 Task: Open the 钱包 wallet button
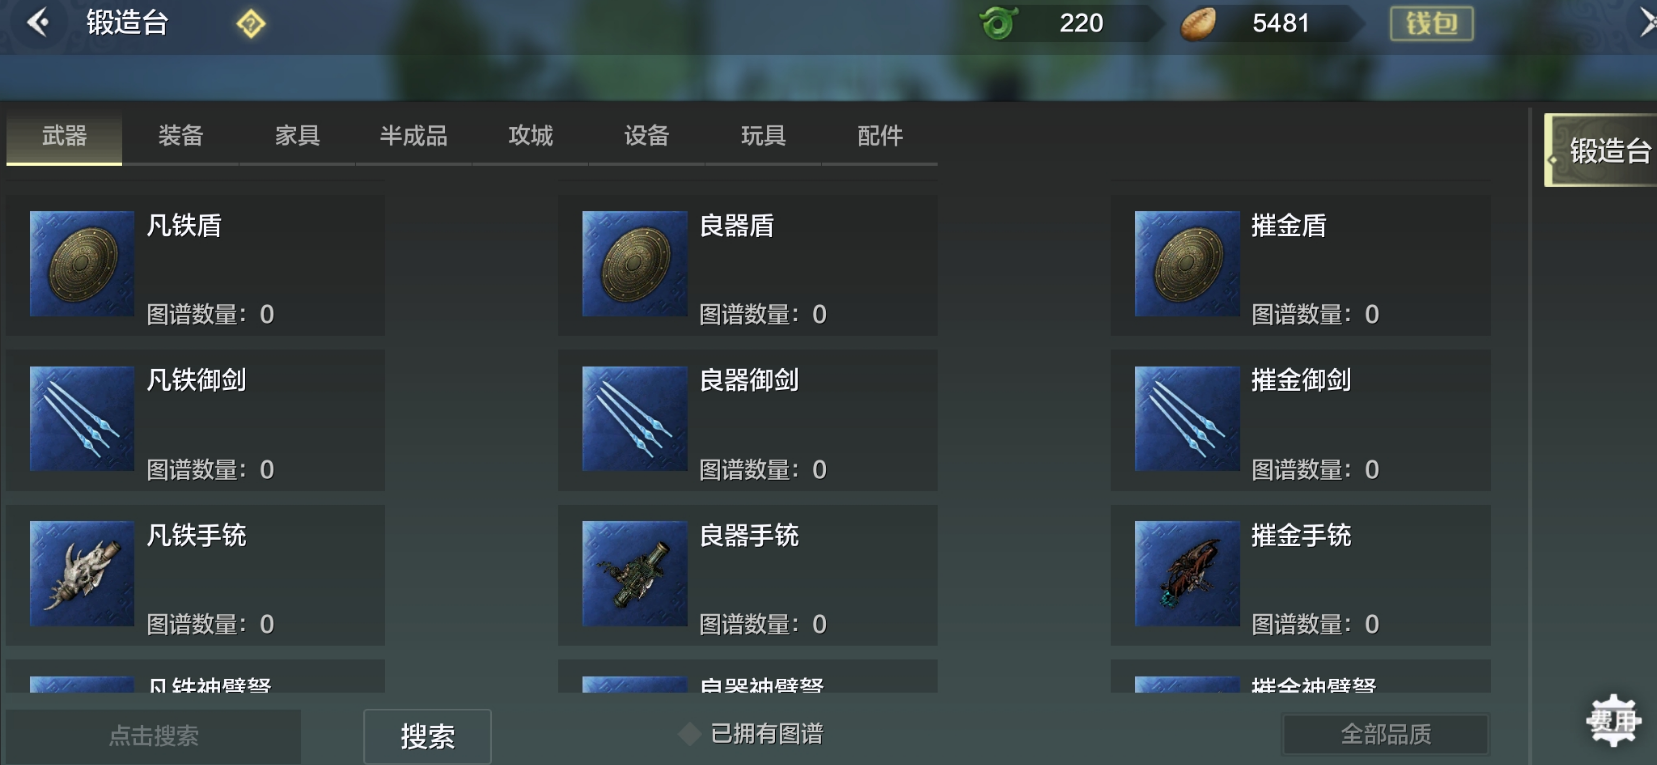(x=1431, y=23)
